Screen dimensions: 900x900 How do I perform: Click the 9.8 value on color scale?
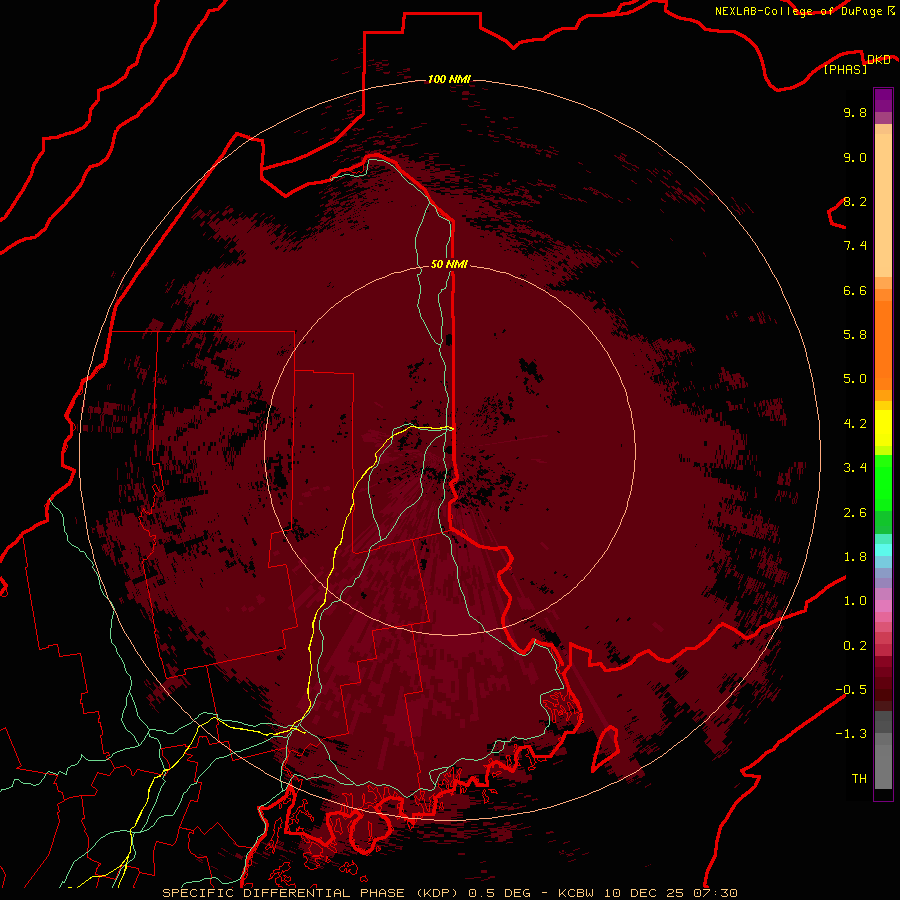tap(855, 112)
